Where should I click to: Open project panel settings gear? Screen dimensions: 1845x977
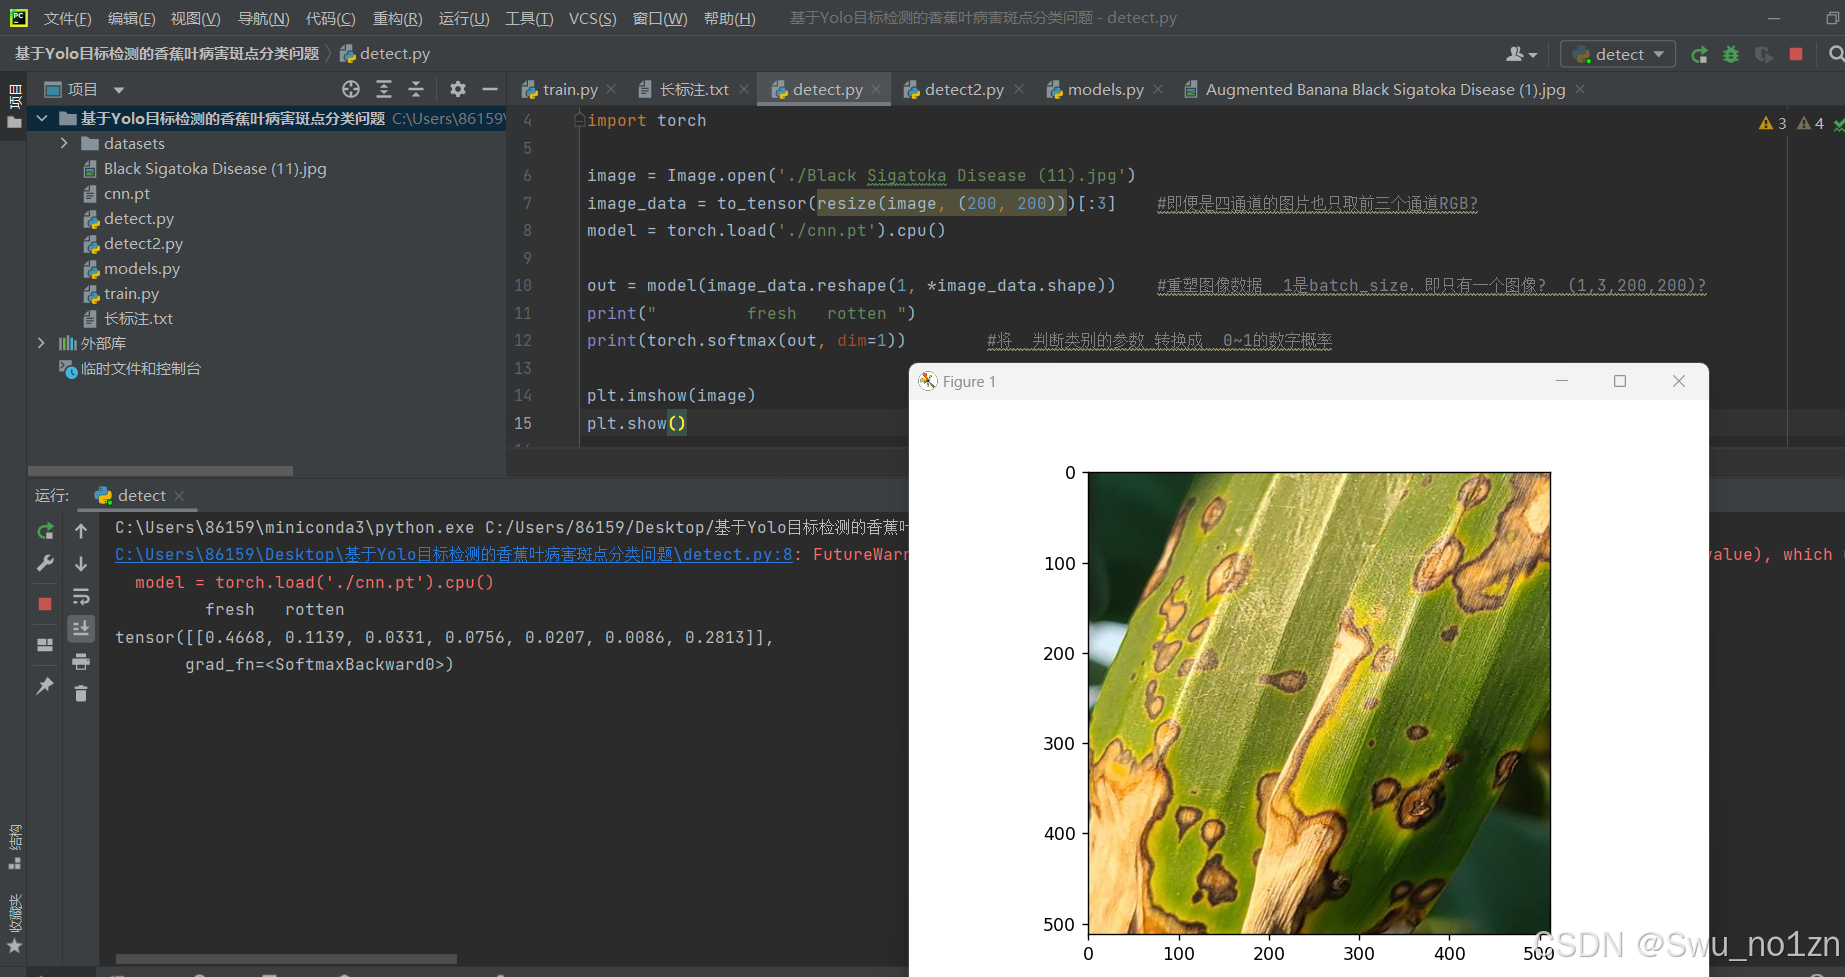click(x=457, y=89)
